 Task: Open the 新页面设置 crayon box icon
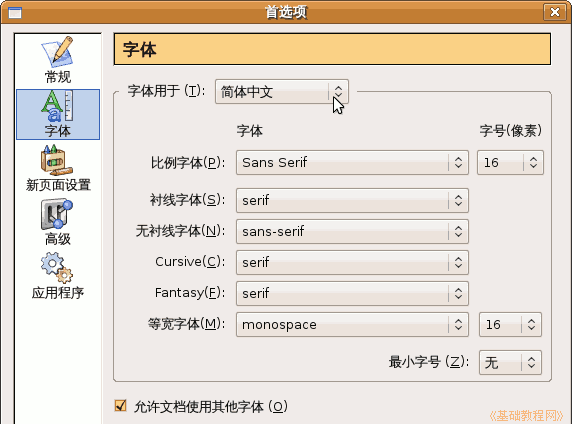click(58, 168)
